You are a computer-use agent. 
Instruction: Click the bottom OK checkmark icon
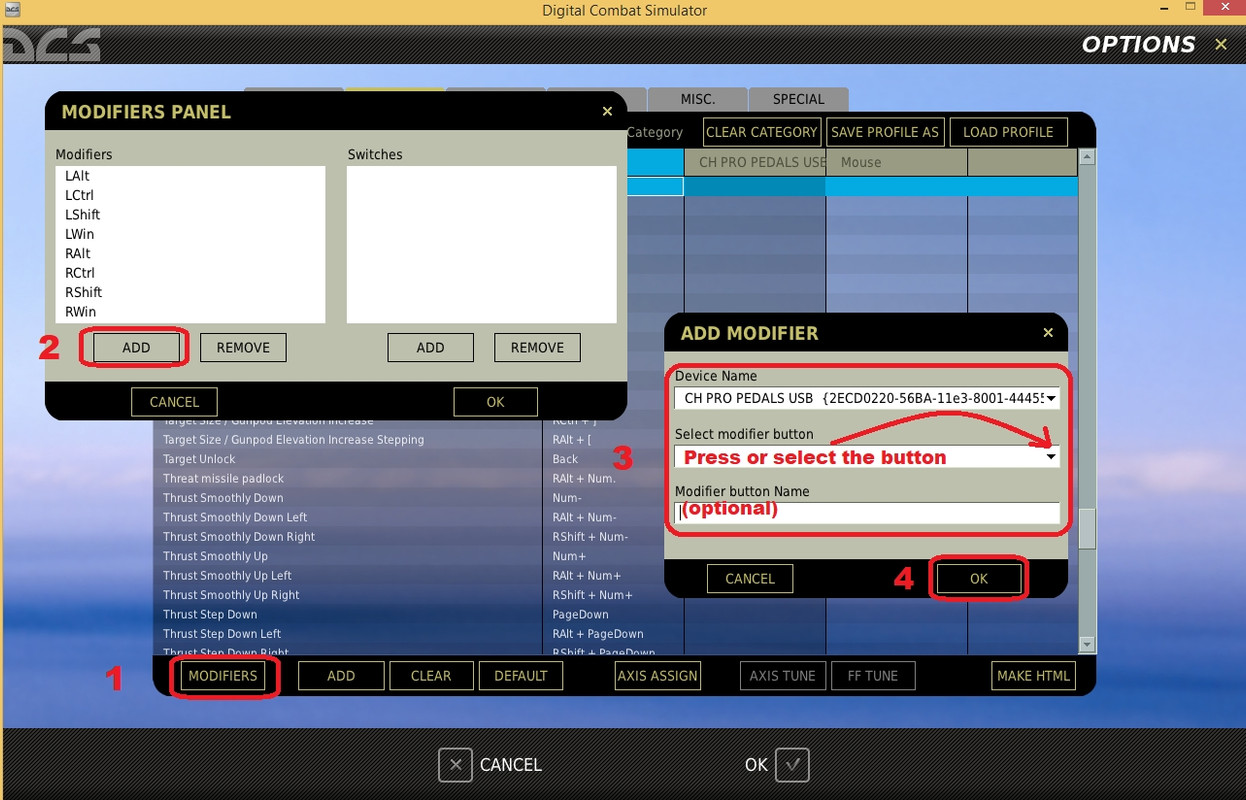pos(792,765)
